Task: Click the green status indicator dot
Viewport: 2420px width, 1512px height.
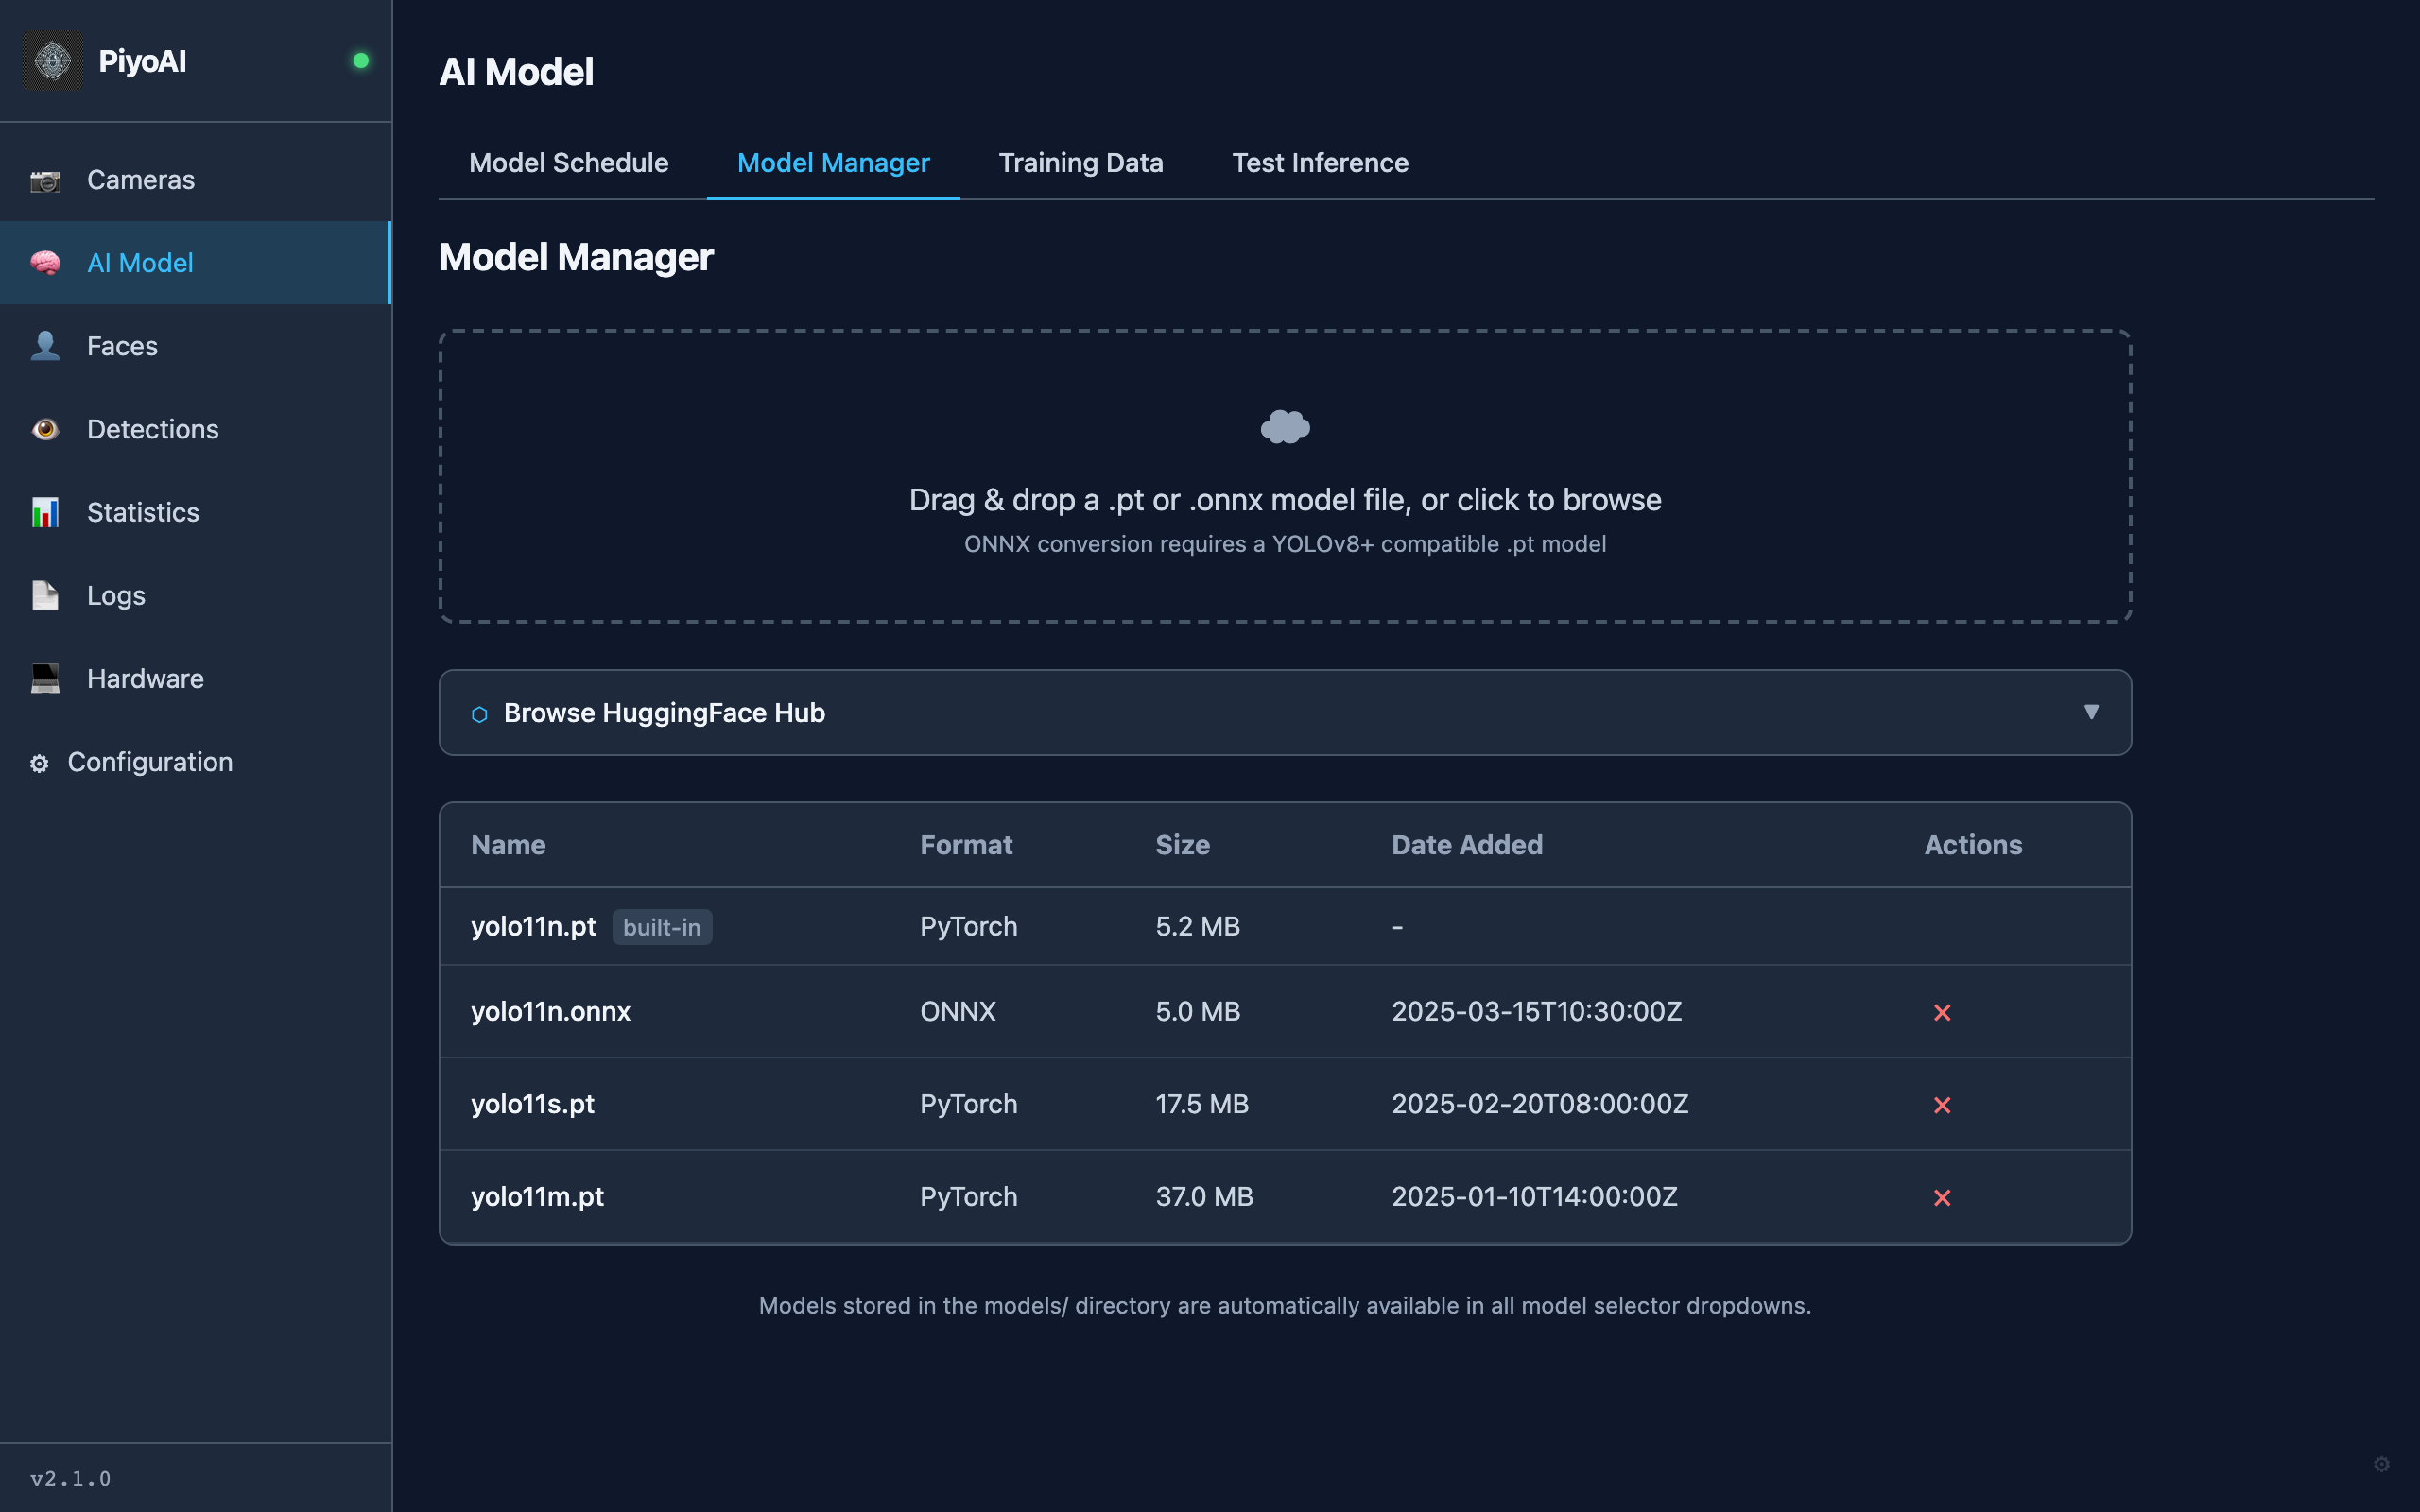Action: [361, 61]
